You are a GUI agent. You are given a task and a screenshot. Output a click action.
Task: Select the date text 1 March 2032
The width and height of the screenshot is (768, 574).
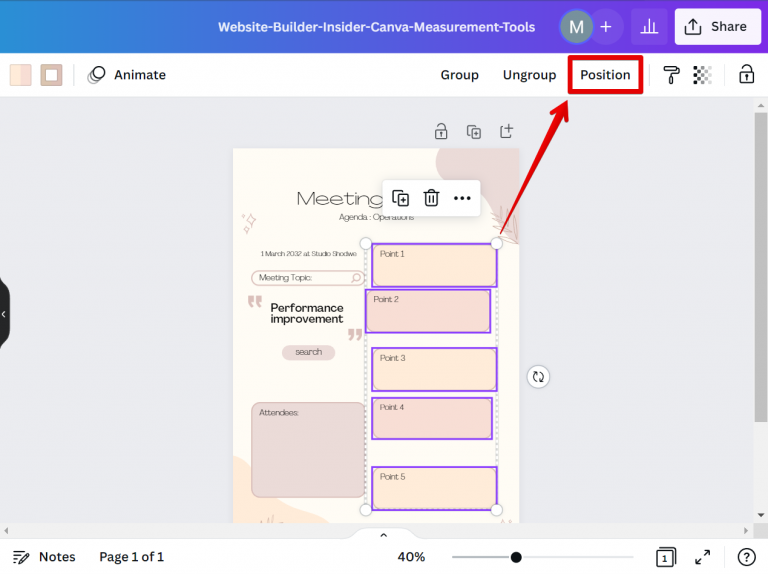click(x=309, y=254)
